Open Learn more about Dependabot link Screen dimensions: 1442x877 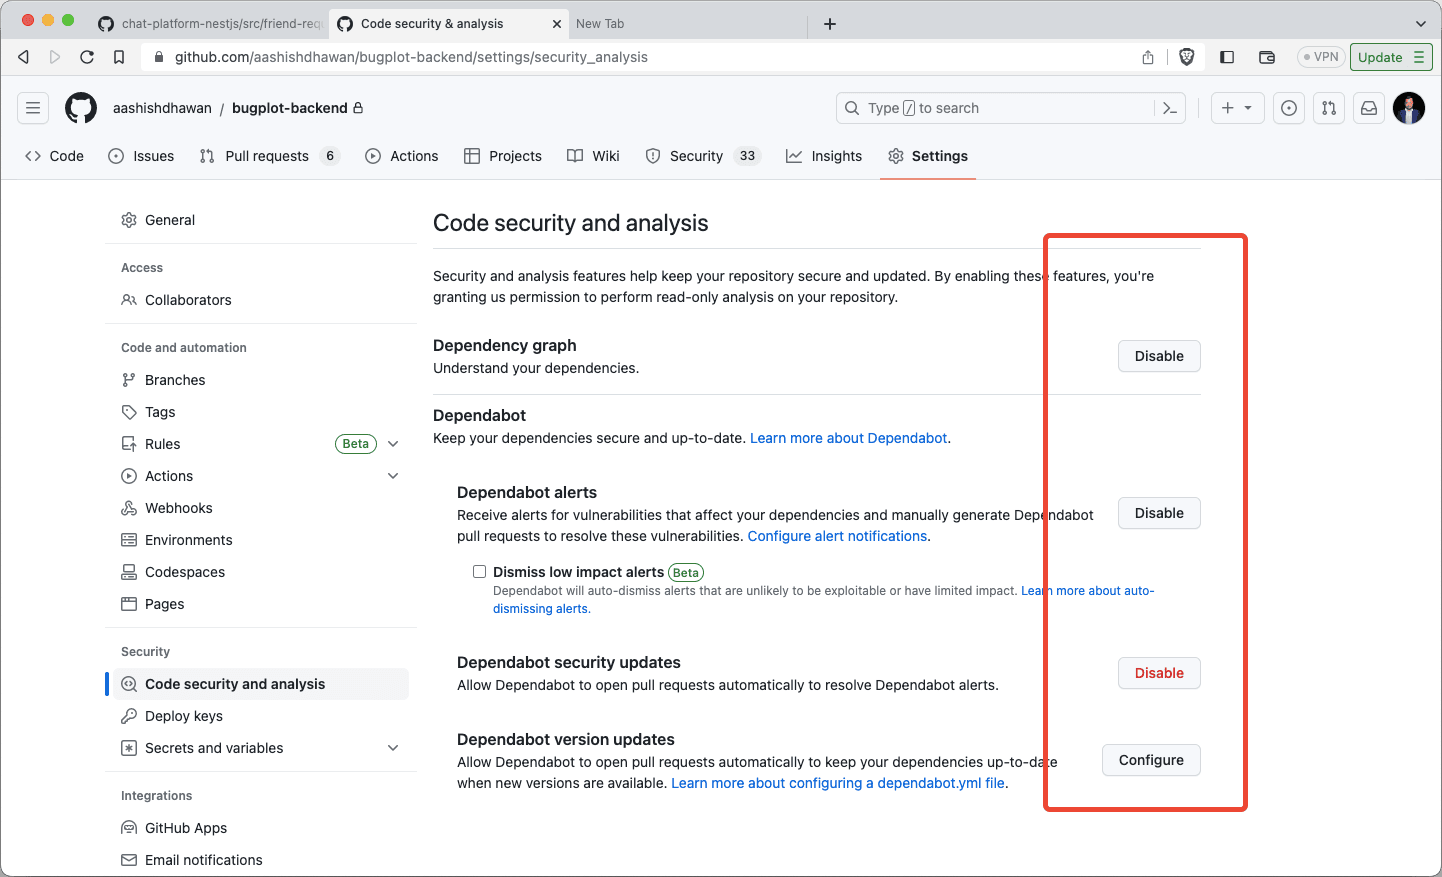tap(848, 437)
